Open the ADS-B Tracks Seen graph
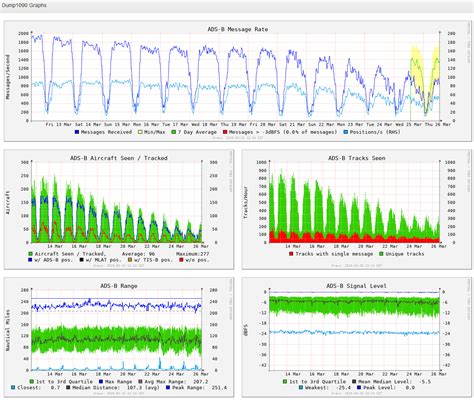 click(x=357, y=209)
